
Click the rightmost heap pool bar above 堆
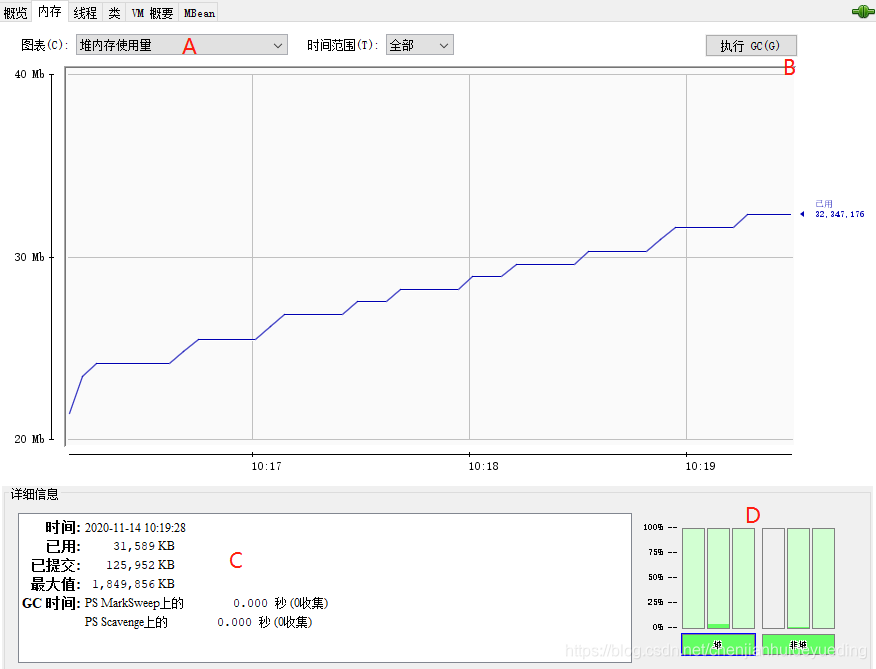pyautogui.click(x=744, y=578)
